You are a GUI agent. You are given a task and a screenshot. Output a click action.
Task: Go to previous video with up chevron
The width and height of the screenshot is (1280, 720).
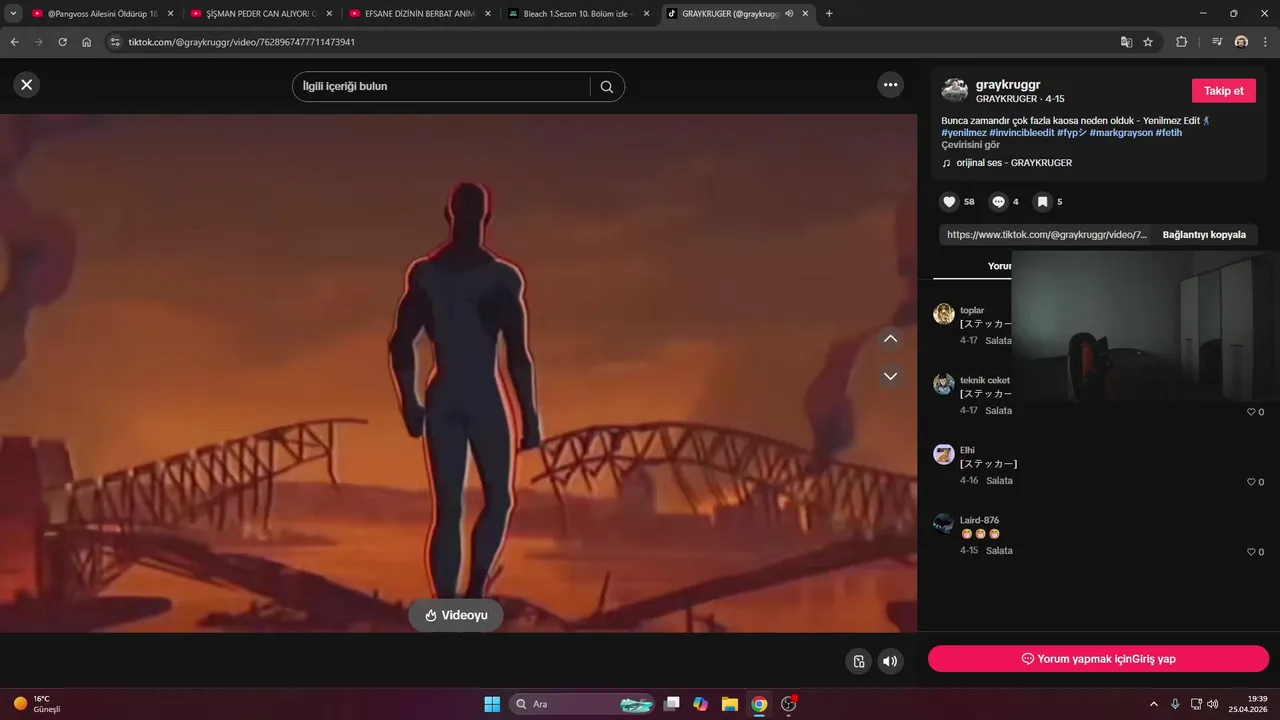(x=890, y=339)
